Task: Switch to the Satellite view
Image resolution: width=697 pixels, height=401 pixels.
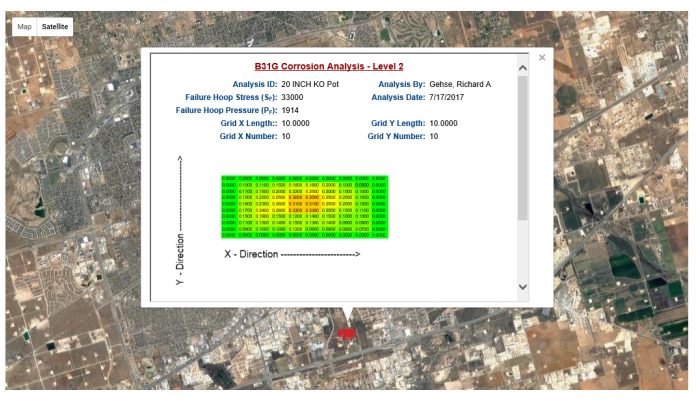Action: pos(55,26)
